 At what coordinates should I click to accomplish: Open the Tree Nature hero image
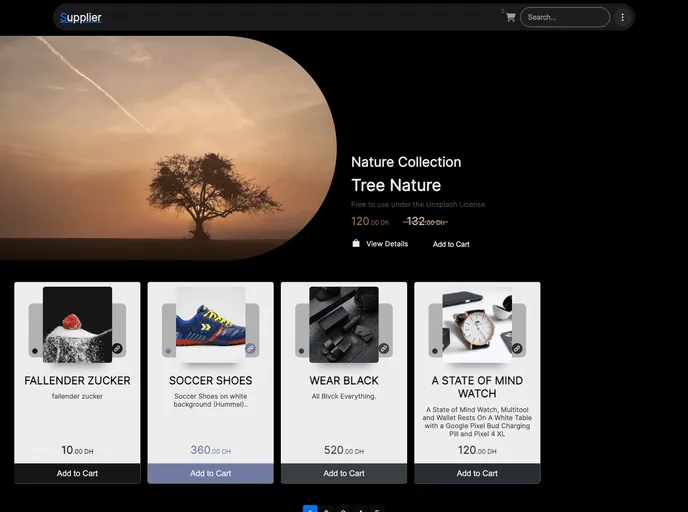[168, 148]
